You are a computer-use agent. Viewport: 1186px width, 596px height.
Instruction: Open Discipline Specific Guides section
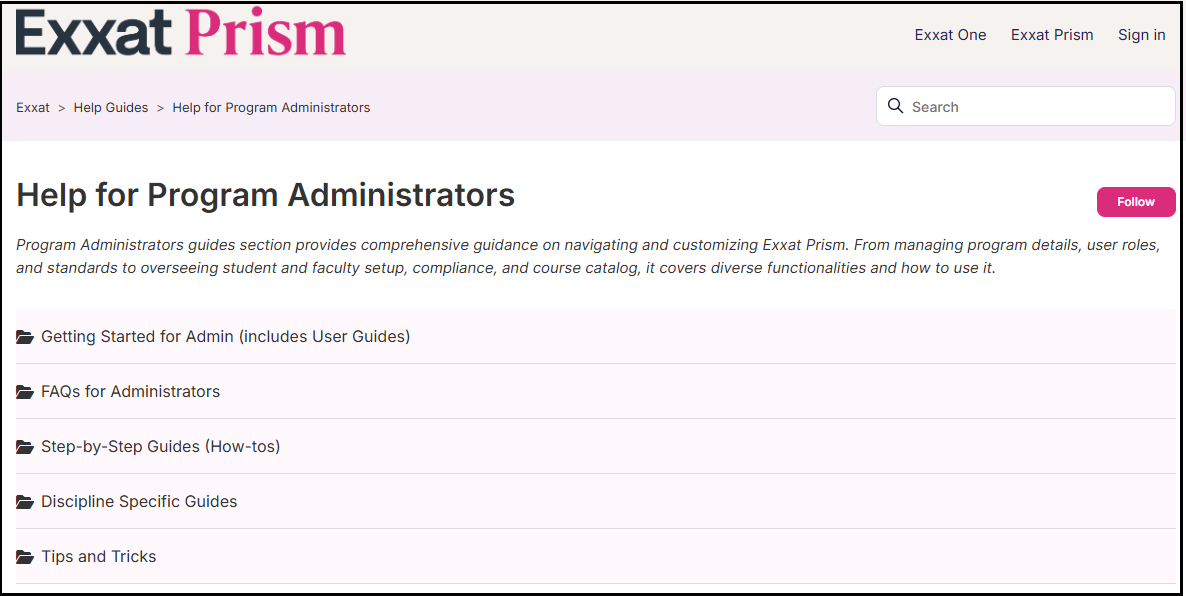[x=139, y=502]
